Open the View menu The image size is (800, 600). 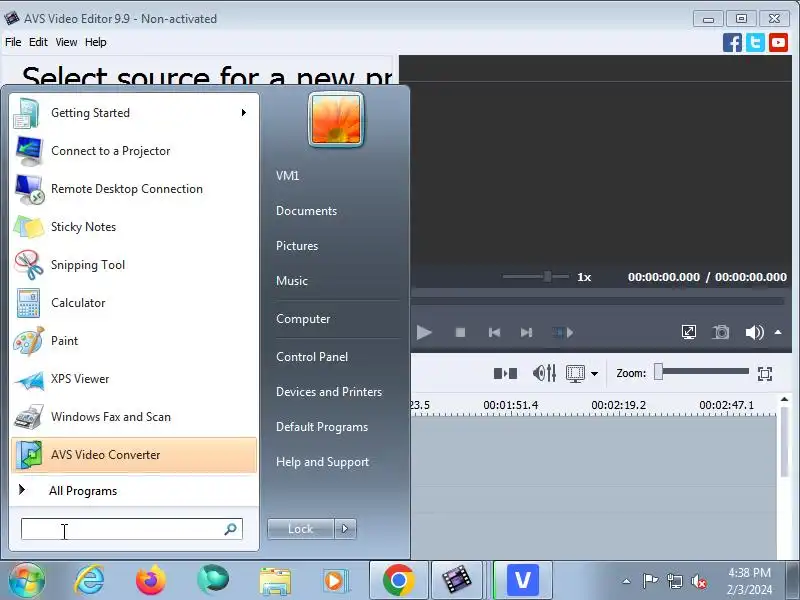click(x=66, y=42)
